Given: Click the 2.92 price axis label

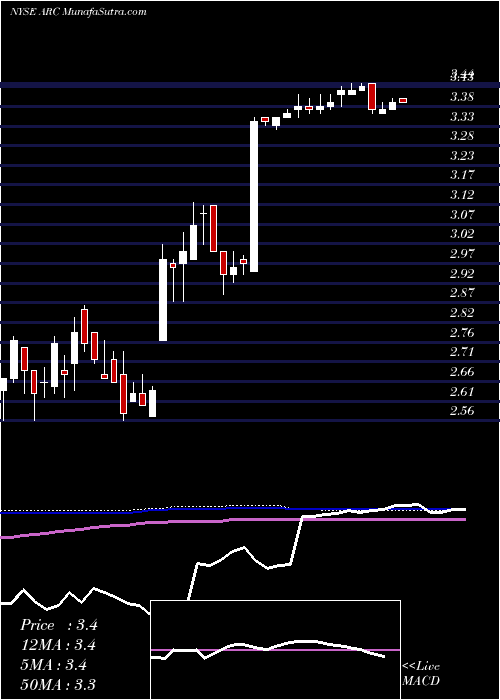Looking at the screenshot, I should 462,273.
